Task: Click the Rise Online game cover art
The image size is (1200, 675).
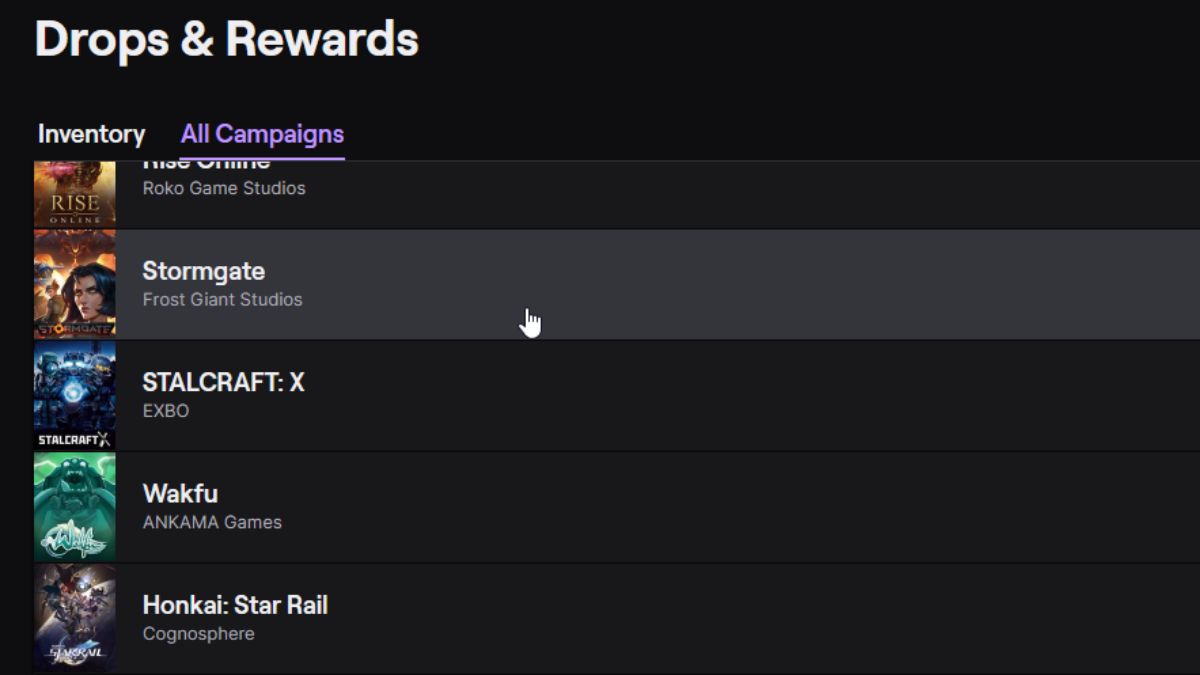Action: [75, 194]
